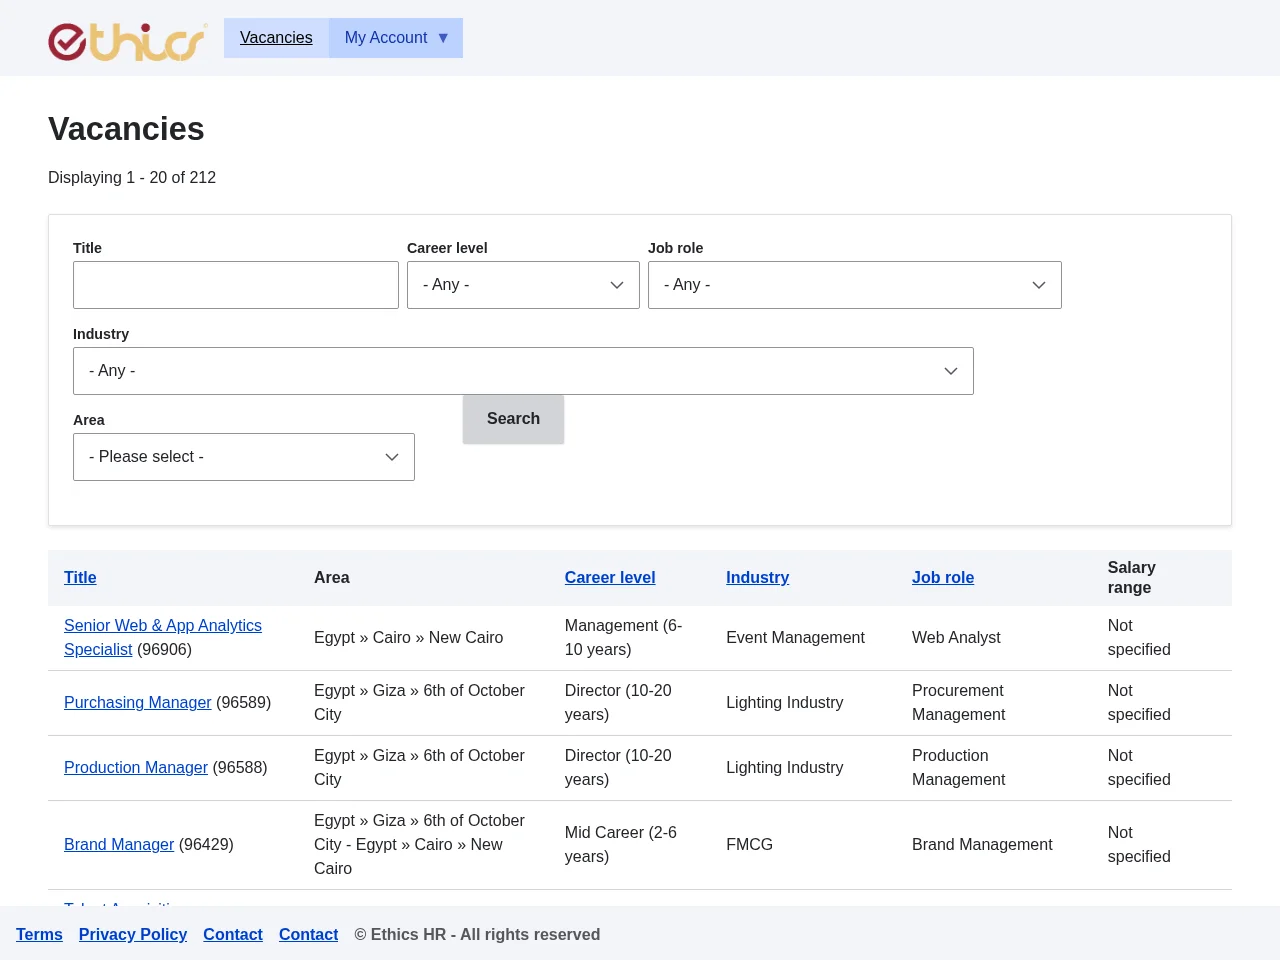The height and width of the screenshot is (960, 1280).
Task: Sort table by Industry column
Action: (x=757, y=577)
